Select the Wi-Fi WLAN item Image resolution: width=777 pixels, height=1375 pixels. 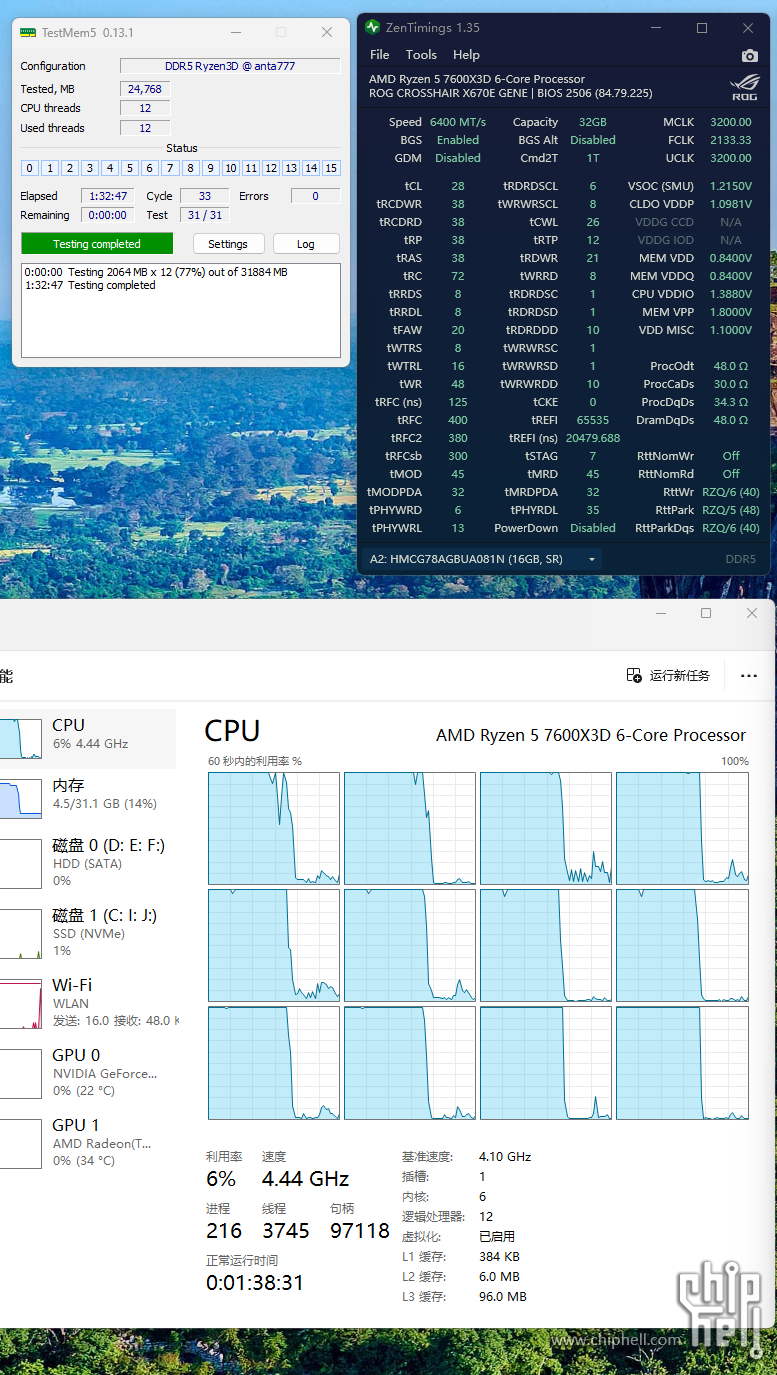pyautogui.click(x=88, y=1002)
